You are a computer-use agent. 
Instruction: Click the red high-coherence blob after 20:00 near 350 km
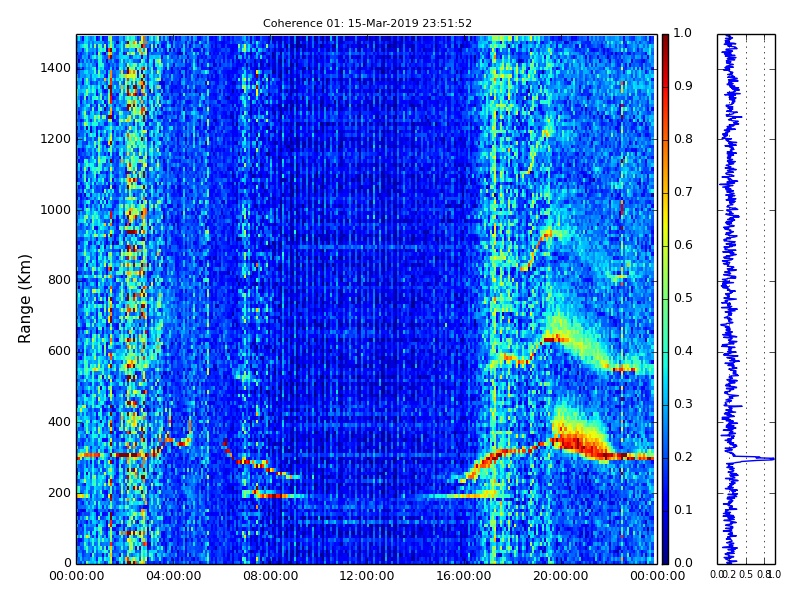tap(582, 443)
